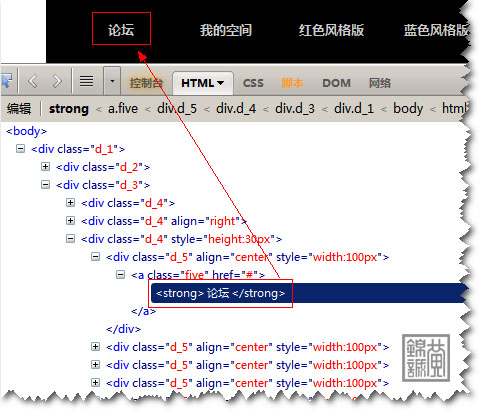Expand the div class d_2 node
479x418 pixels.
tap(46, 166)
